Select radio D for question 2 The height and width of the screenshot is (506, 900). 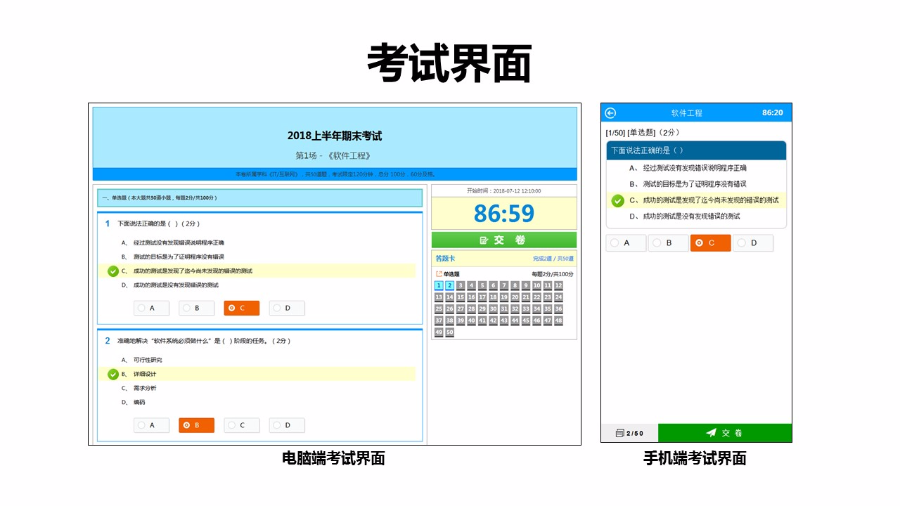pos(286,425)
